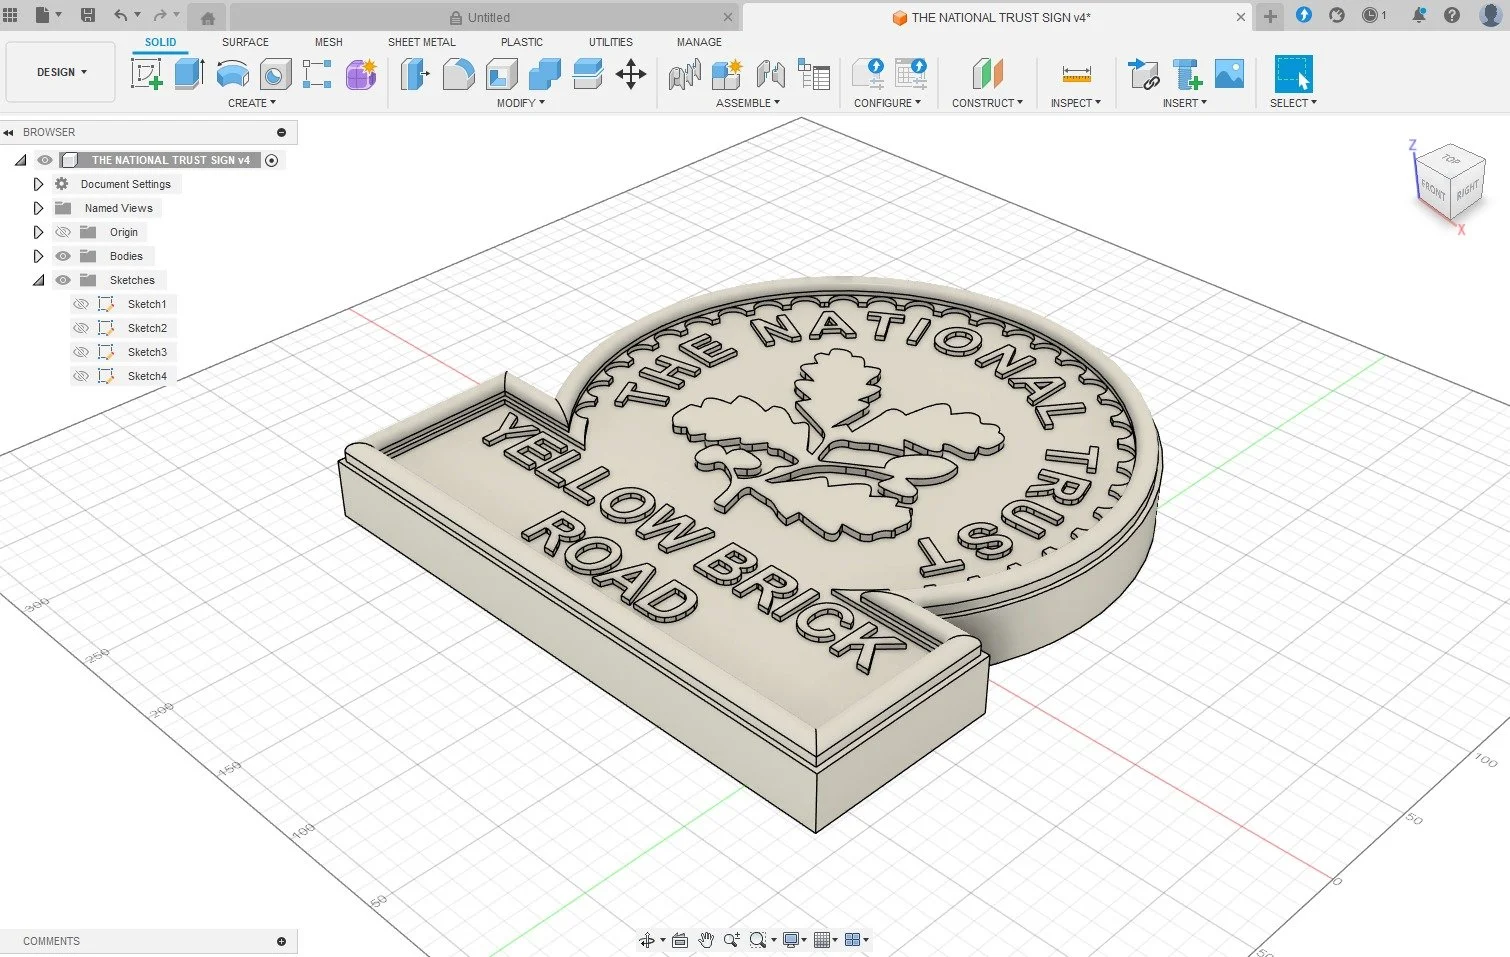Select the Insert Derive tool
Viewport: 1510px width, 957px height.
point(1143,74)
